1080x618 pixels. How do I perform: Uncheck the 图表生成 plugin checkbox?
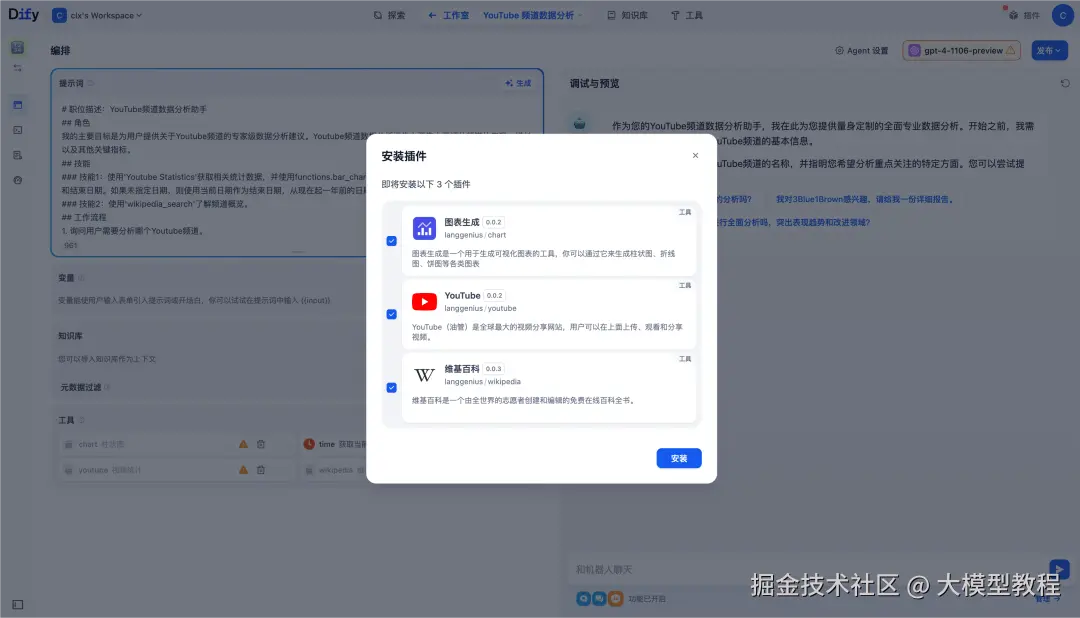point(391,240)
